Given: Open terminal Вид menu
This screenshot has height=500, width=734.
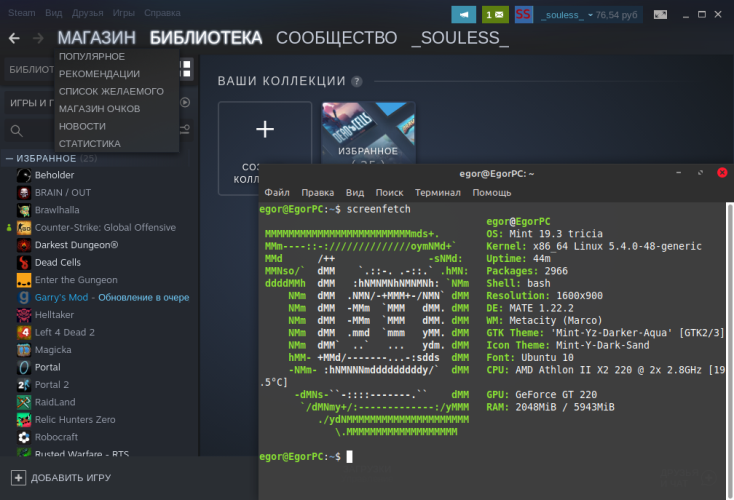Looking at the screenshot, I should [x=355, y=192].
